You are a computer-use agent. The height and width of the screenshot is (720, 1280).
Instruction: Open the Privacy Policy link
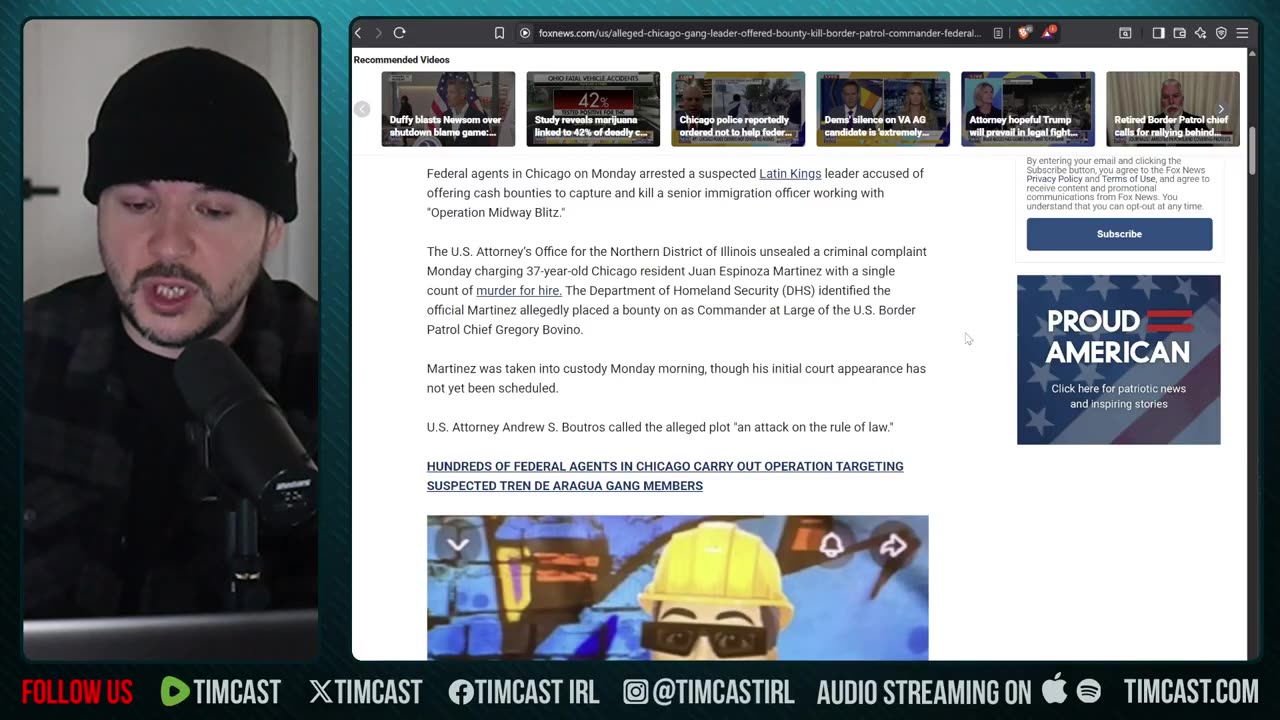pos(1054,179)
